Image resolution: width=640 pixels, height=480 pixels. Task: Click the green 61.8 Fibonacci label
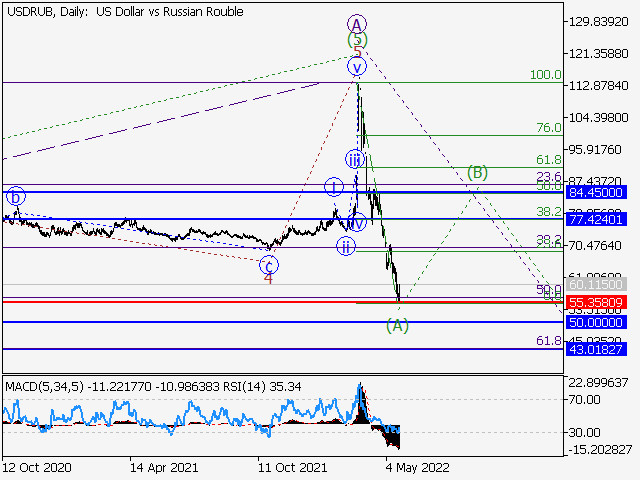tap(549, 160)
